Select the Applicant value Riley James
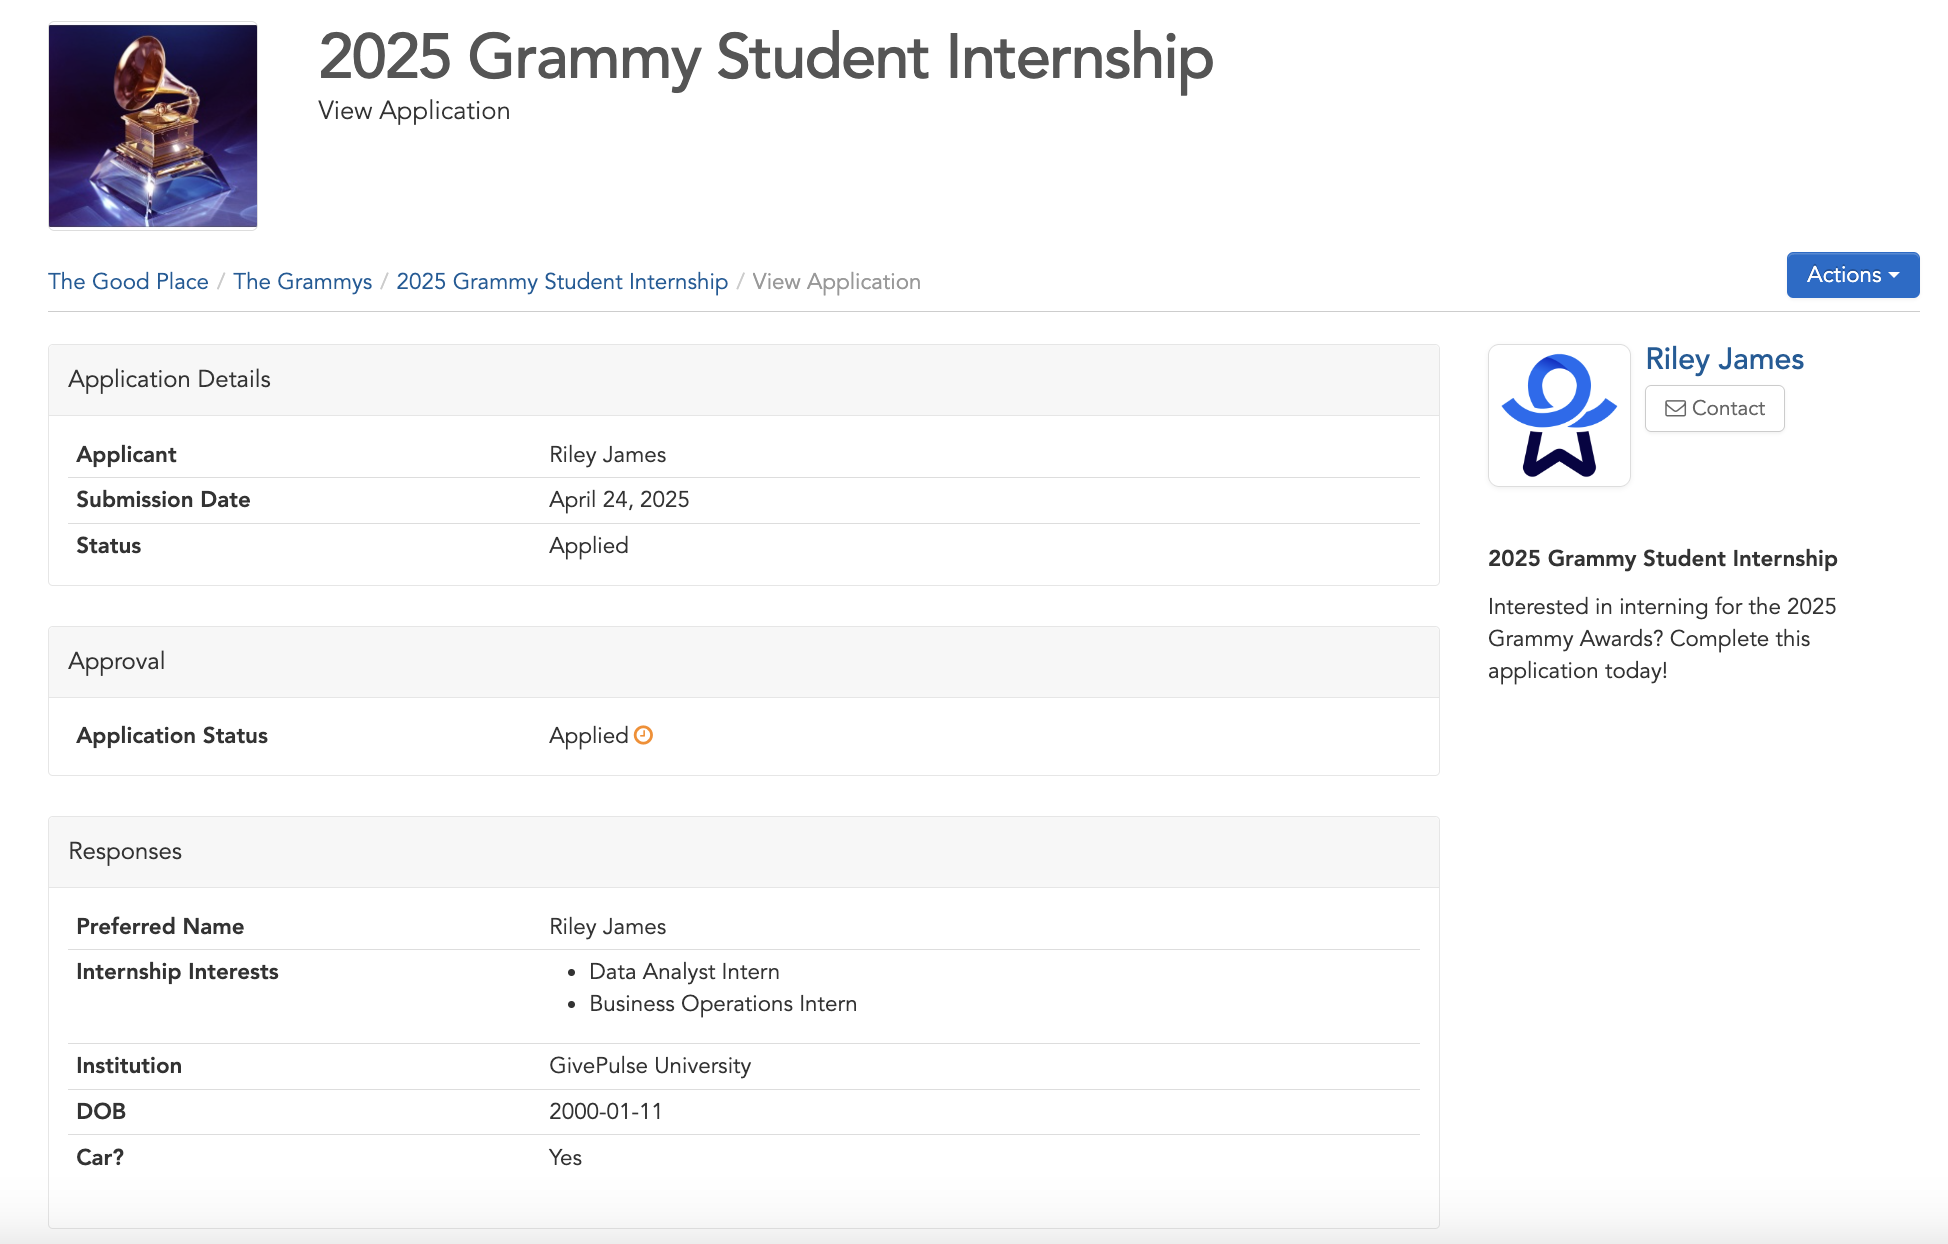 coord(607,454)
